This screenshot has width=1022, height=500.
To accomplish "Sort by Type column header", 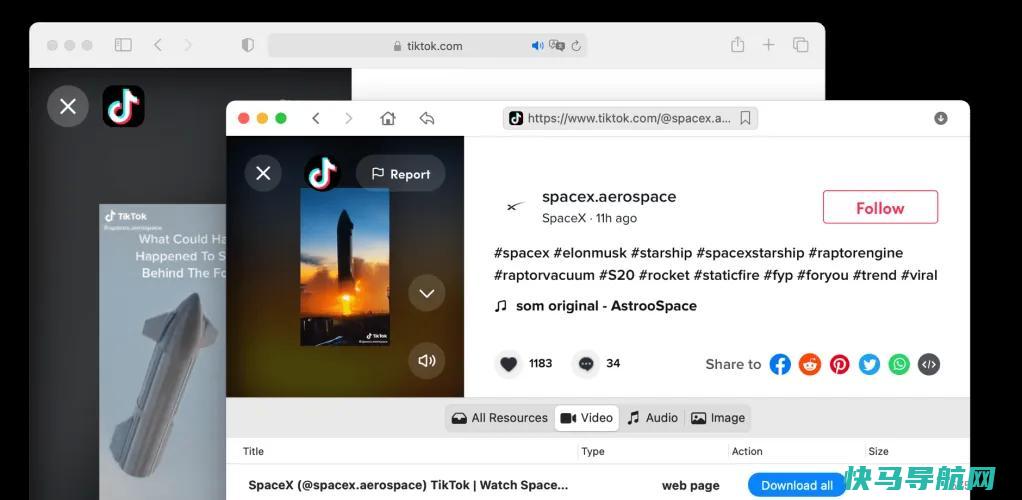I will pos(593,451).
